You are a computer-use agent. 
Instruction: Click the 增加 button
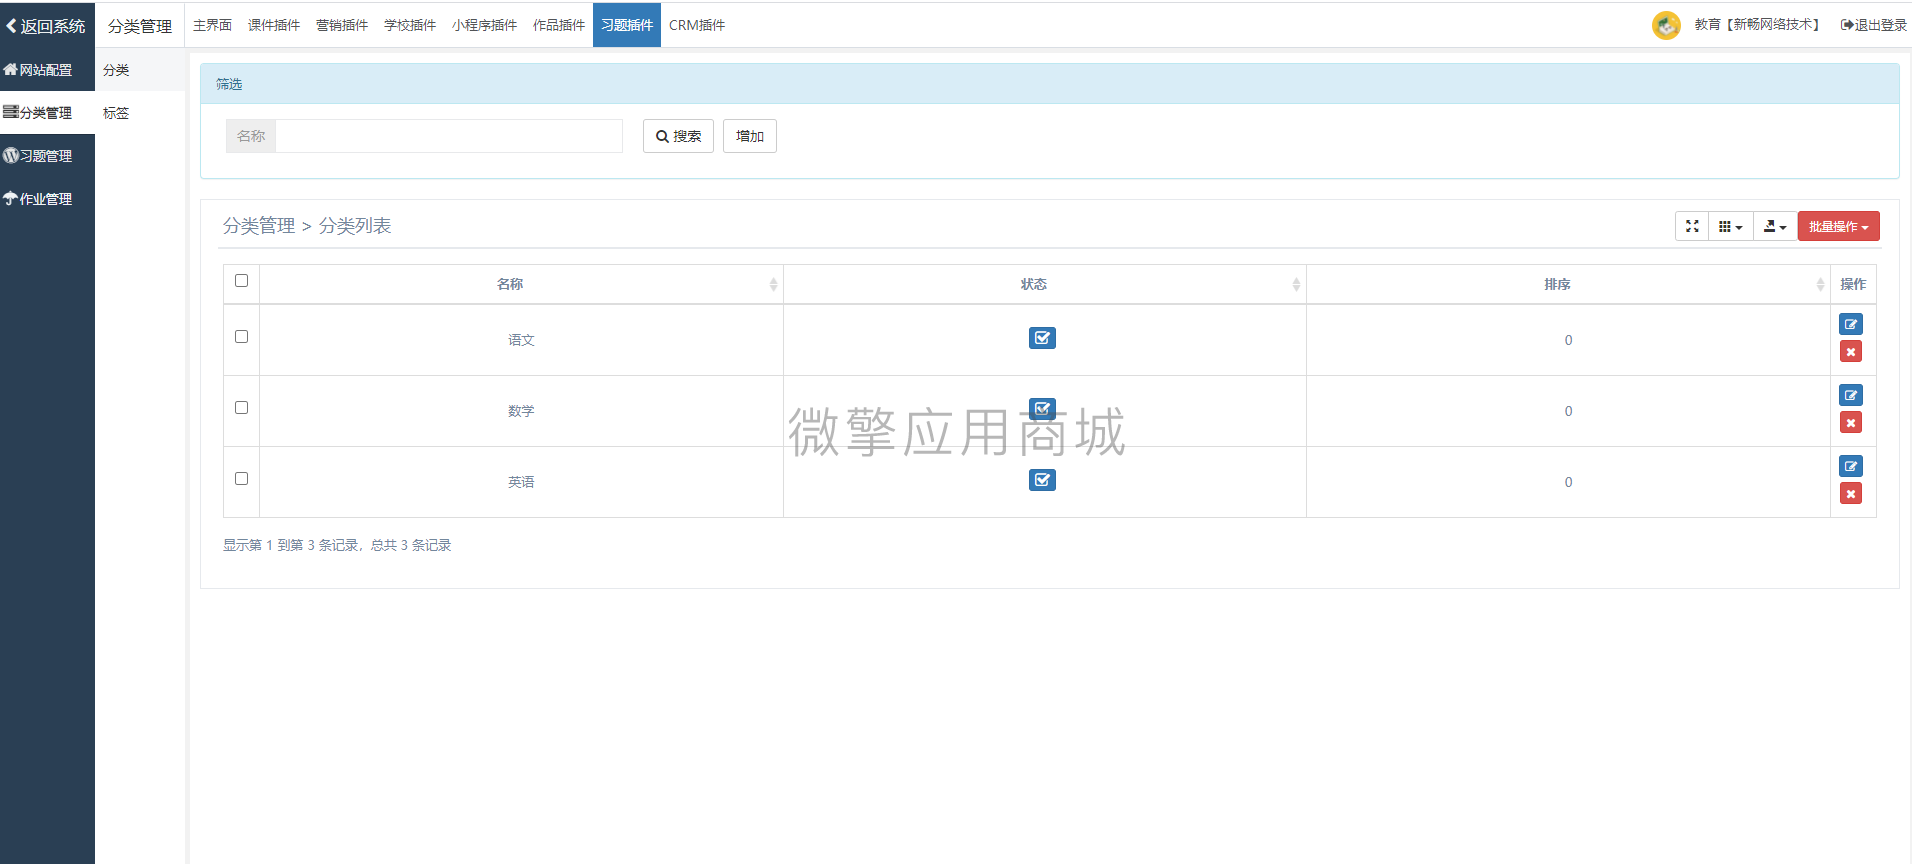click(x=750, y=136)
